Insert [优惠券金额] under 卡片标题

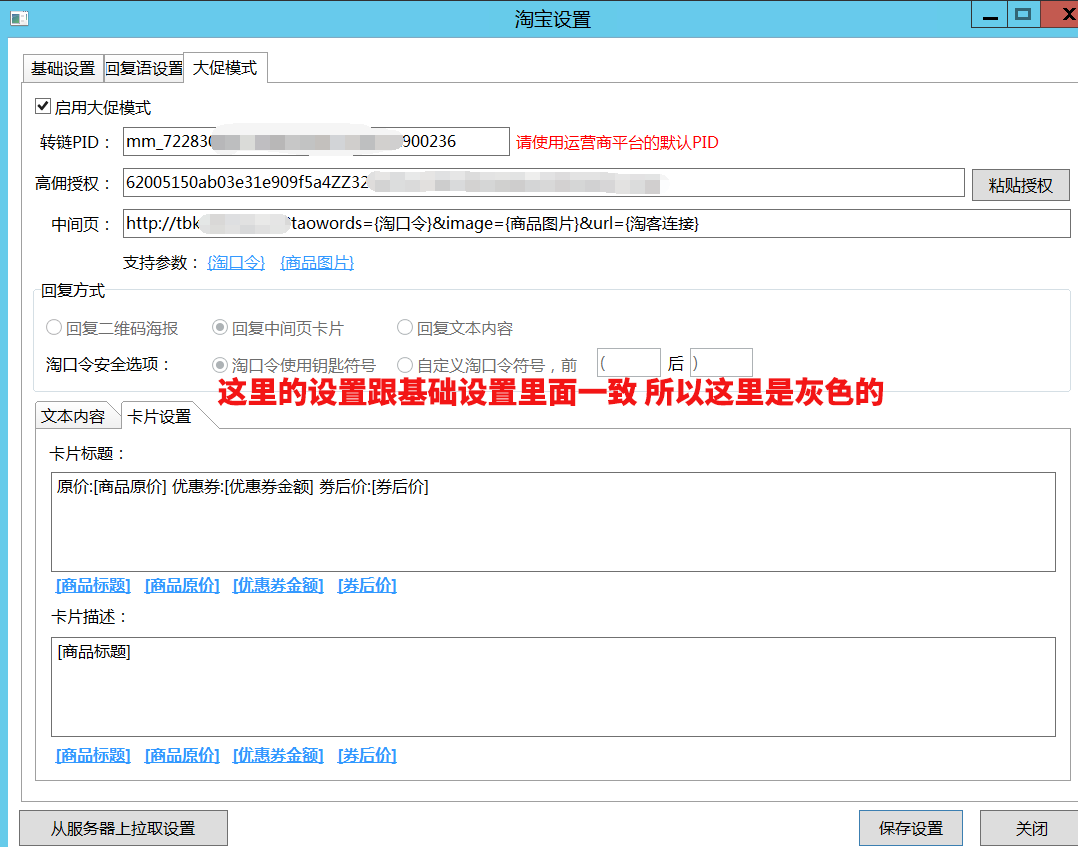[x=278, y=586]
